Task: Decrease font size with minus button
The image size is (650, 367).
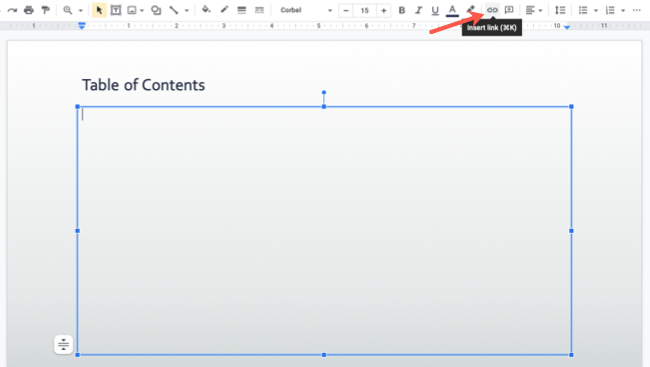Action: [x=346, y=10]
